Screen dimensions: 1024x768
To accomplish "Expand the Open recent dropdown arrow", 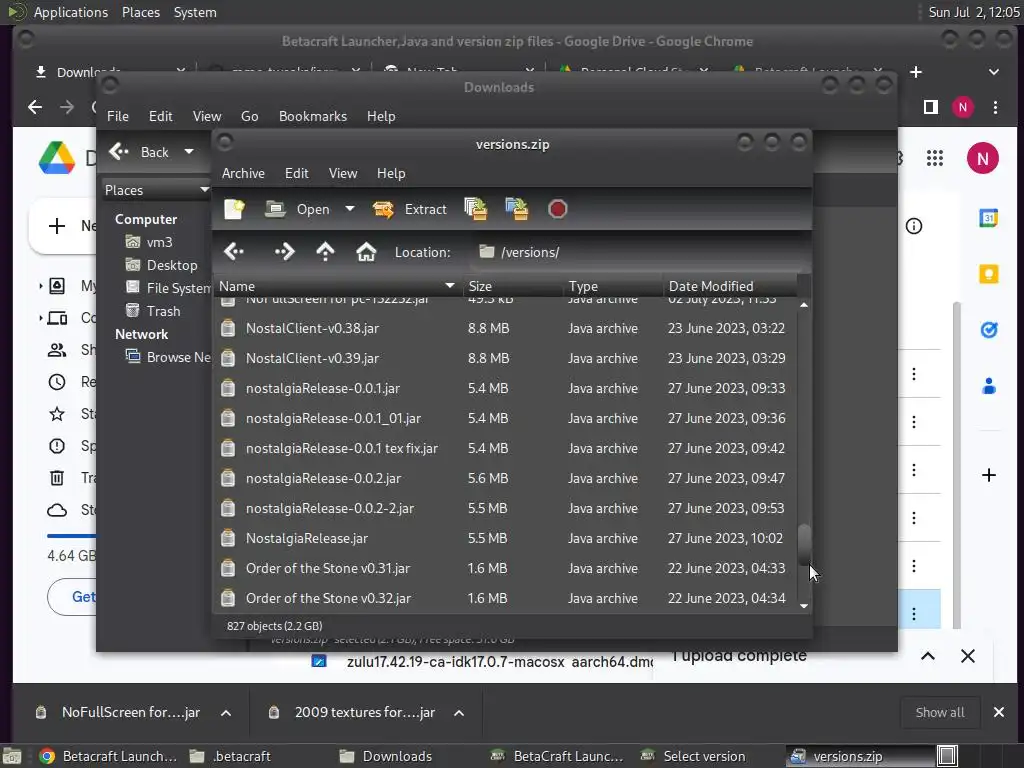I will click(x=349, y=209).
